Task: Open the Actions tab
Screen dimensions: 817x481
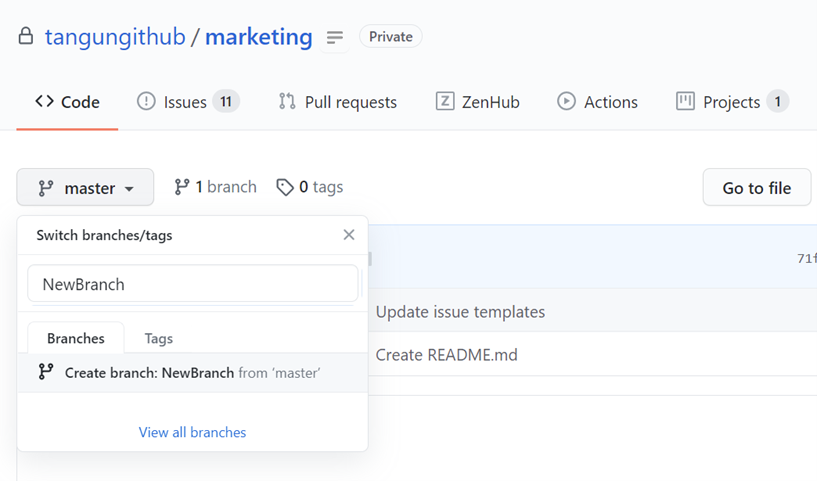Action: (598, 102)
